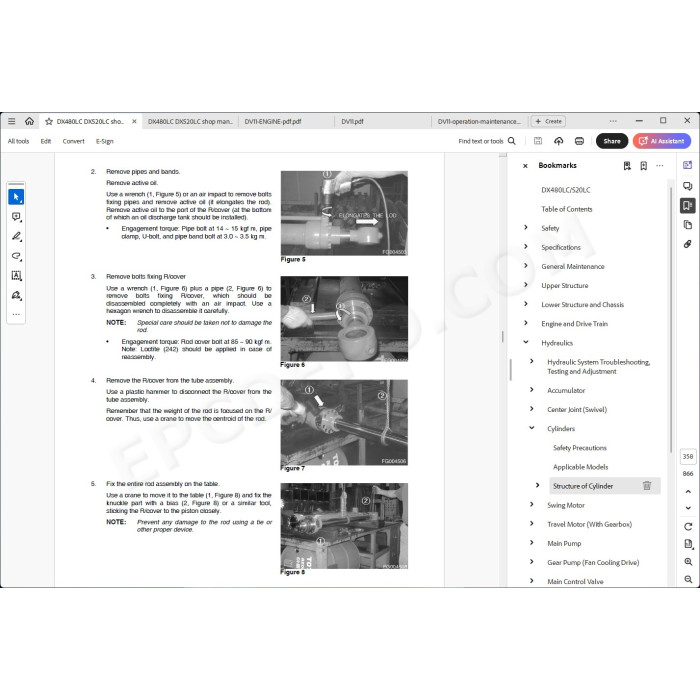Switch to DVII-operation-maintenance tab
Screen dimensions: 700x700
(x=479, y=121)
